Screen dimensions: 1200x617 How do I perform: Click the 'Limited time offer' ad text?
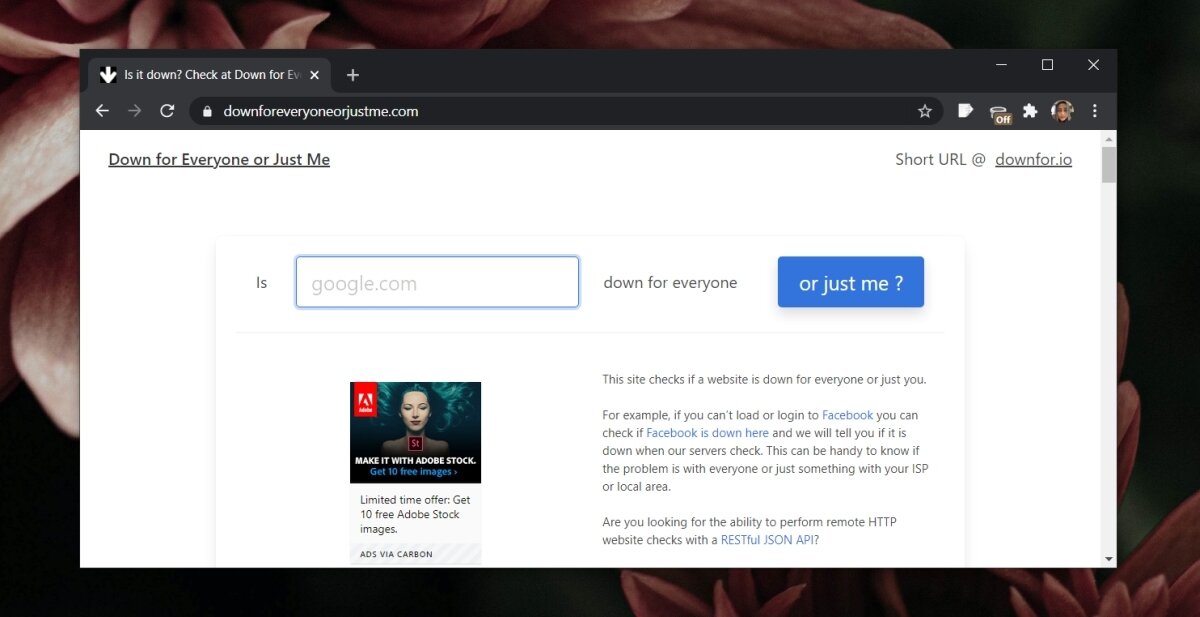coord(416,514)
